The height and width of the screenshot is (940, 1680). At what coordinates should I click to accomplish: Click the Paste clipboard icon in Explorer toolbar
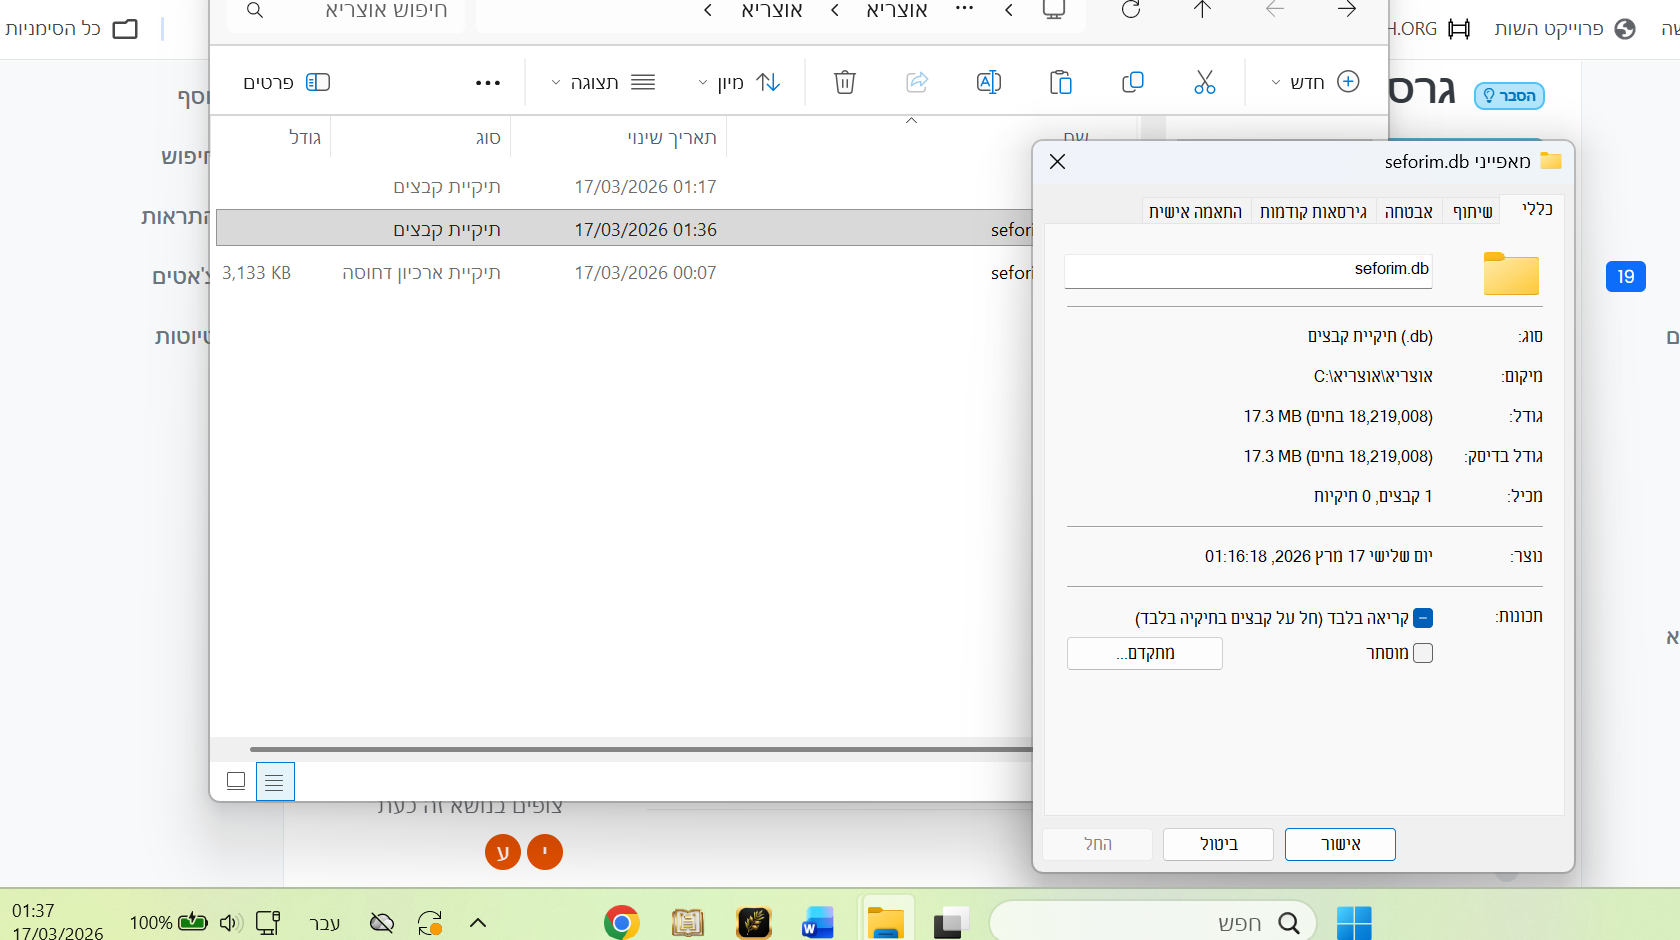tap(1061, 82)
